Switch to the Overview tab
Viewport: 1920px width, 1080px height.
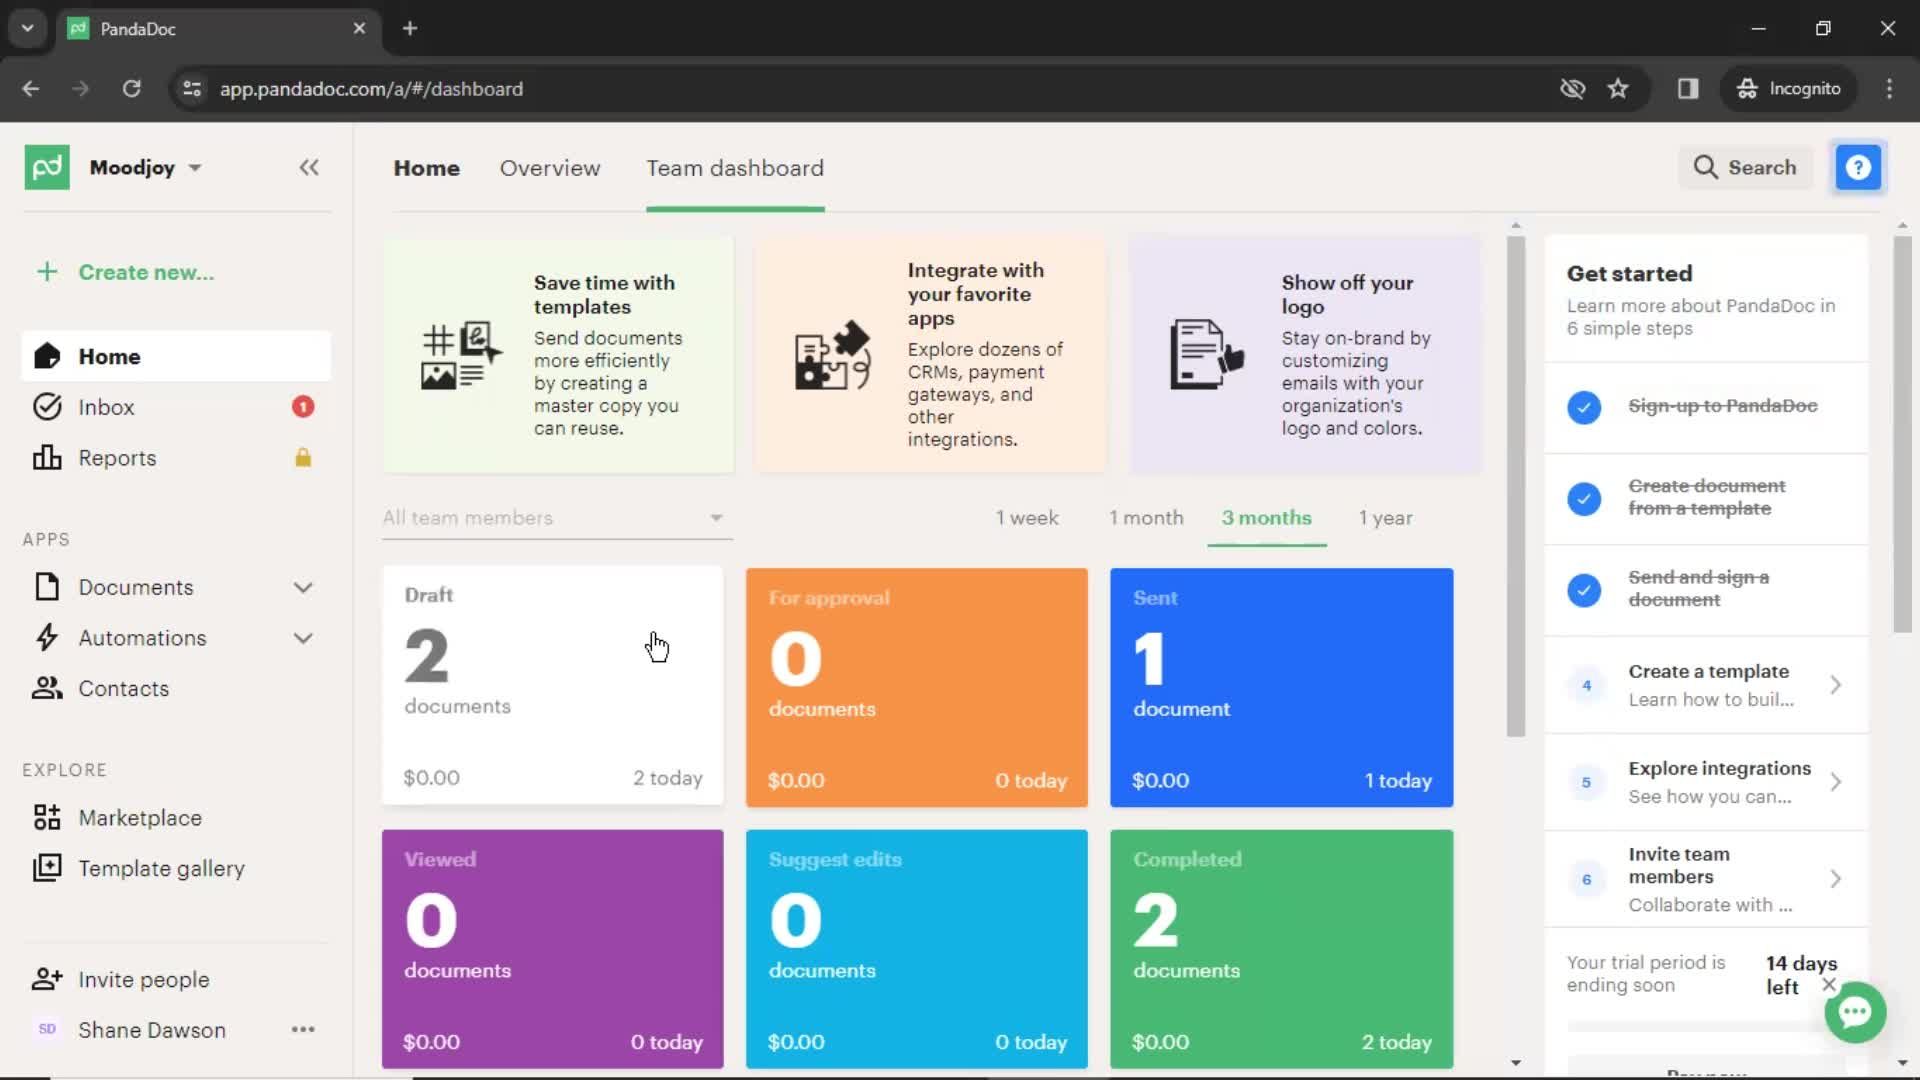click(x=550, y=167)
